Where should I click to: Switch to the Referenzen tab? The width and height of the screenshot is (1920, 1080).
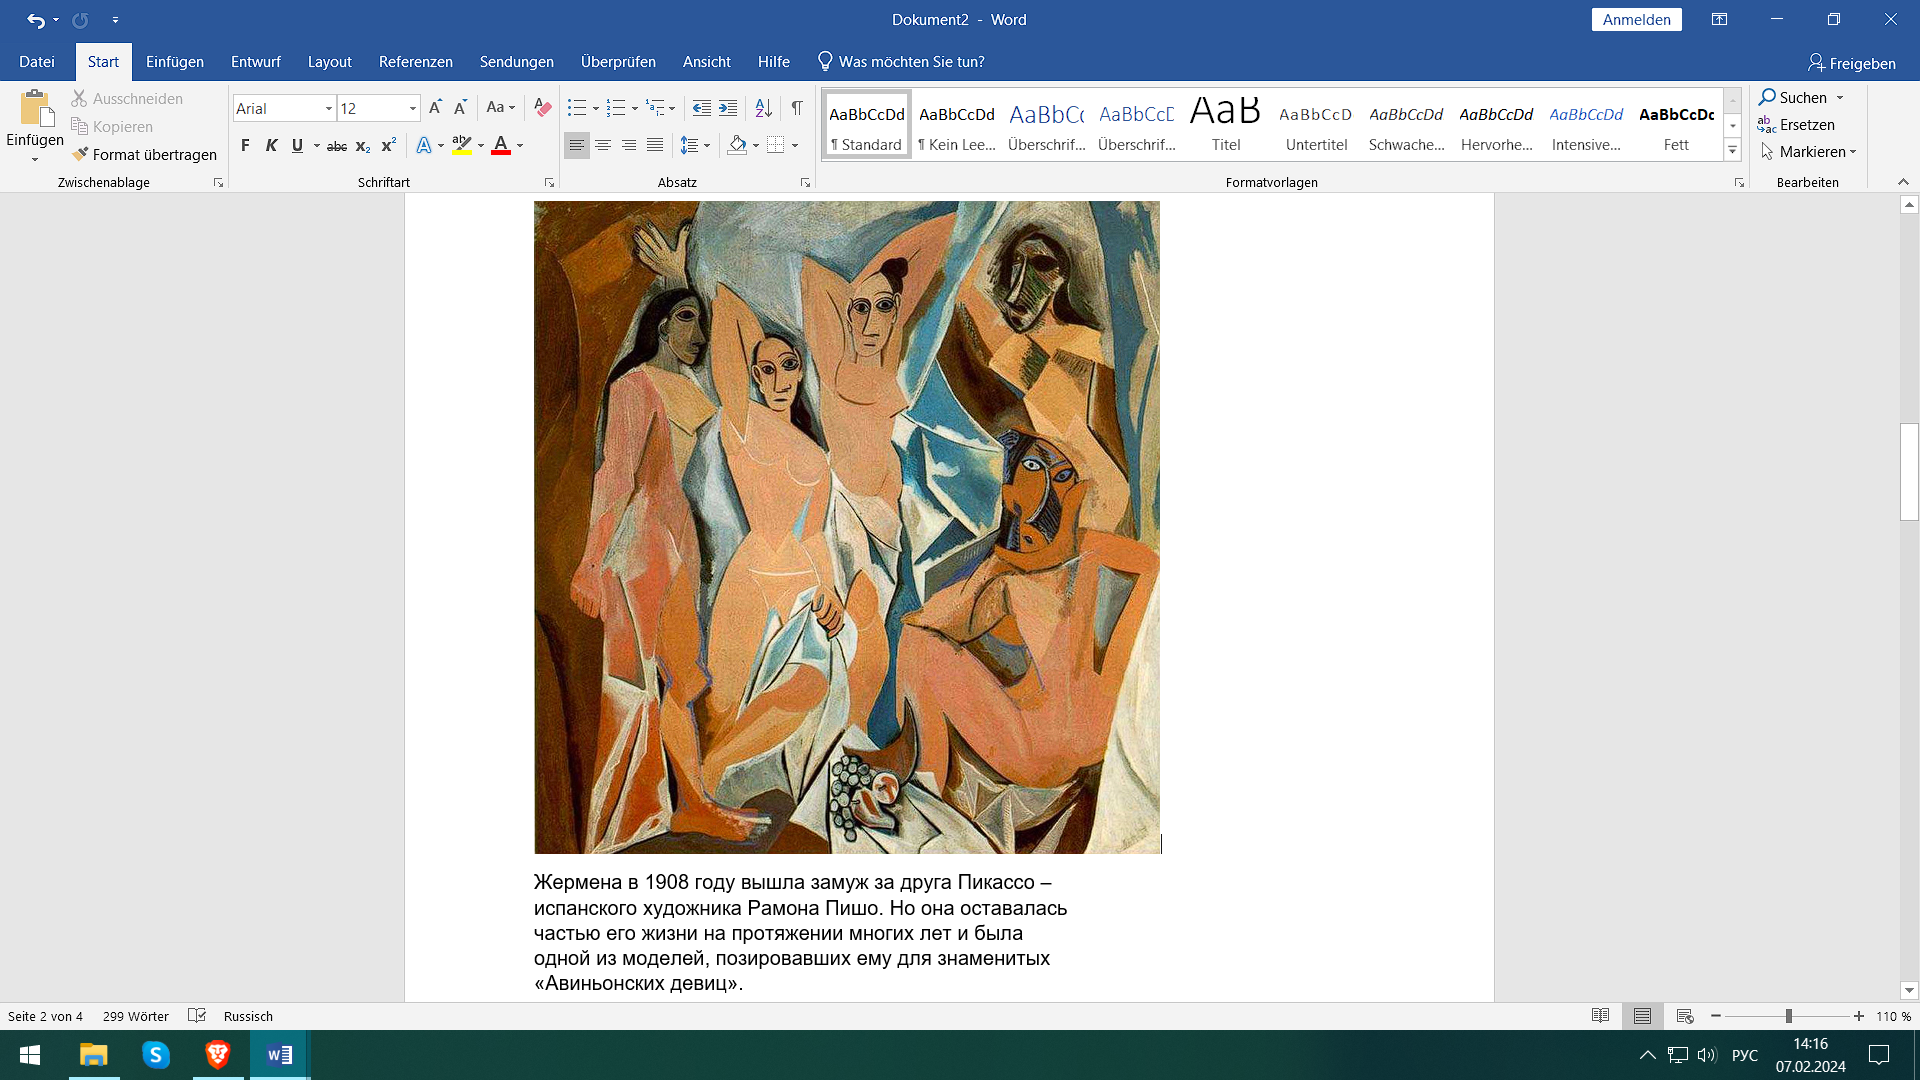point(415,62)
